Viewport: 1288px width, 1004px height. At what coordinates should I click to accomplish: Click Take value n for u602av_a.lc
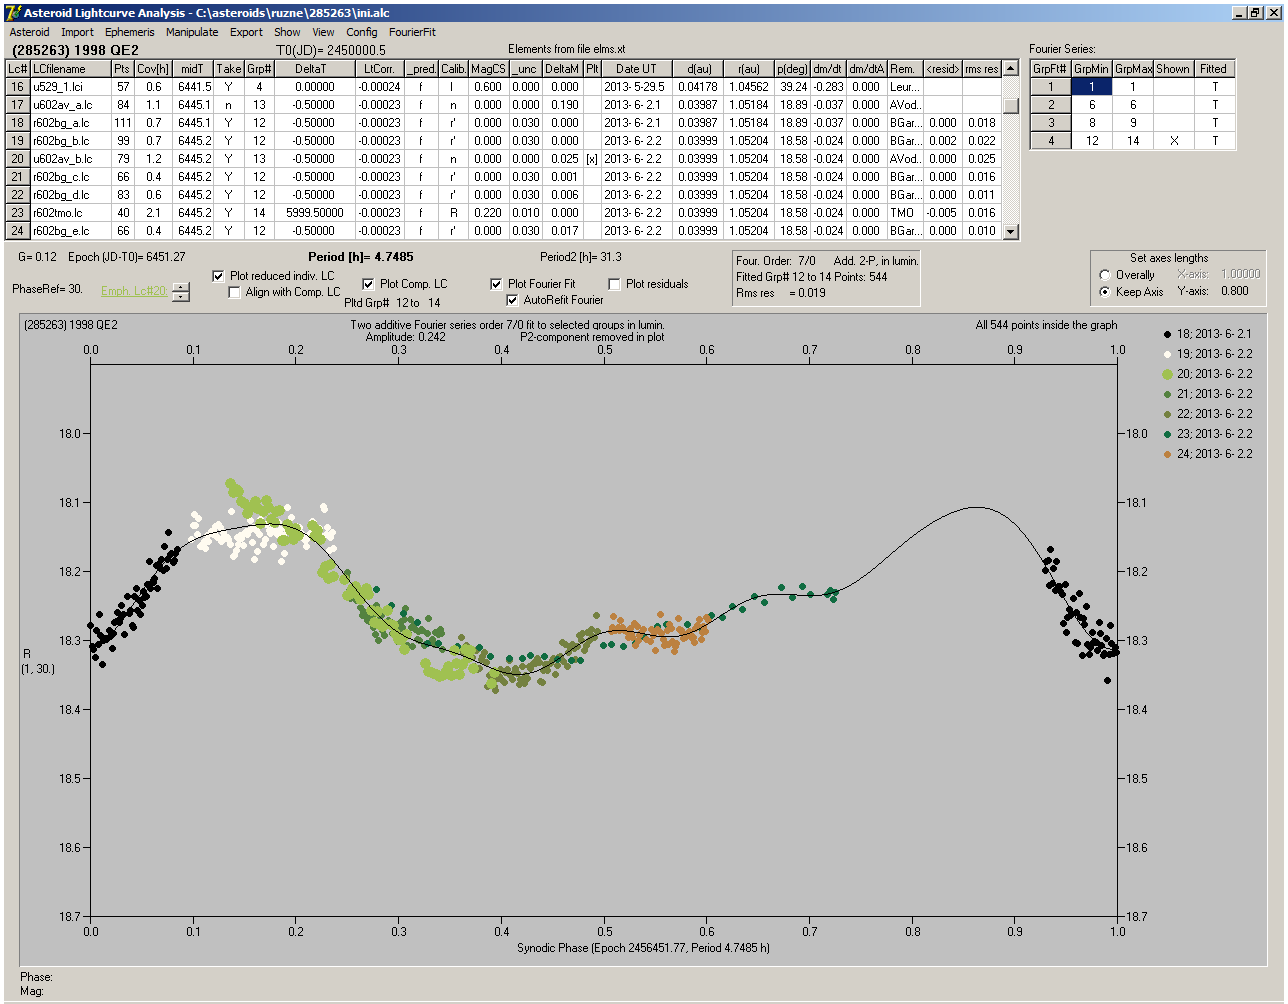coord(228,105)
